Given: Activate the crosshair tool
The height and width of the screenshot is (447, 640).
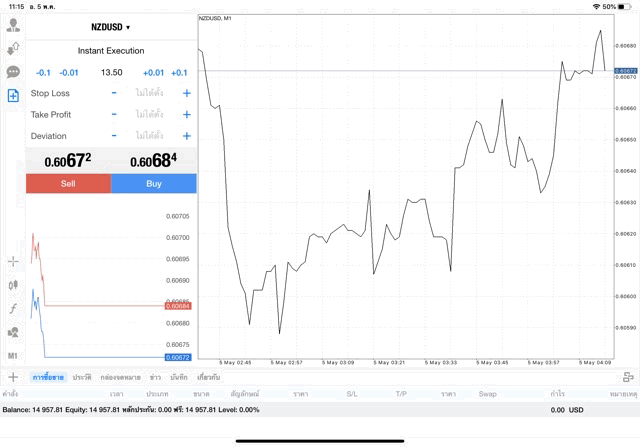Looking at the screenshot, I should pyautogui.click(x=13, y=261).
